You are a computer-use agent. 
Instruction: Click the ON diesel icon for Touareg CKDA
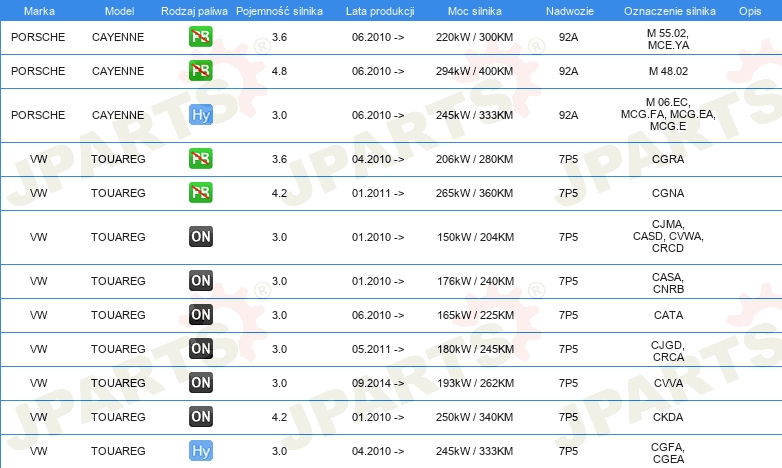tap(200, 417)
